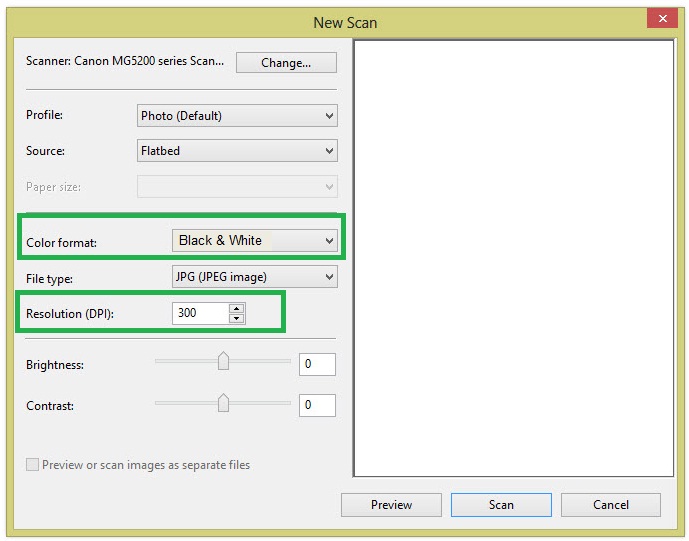Click the Contrast slider handle

(x=223, y=403)
